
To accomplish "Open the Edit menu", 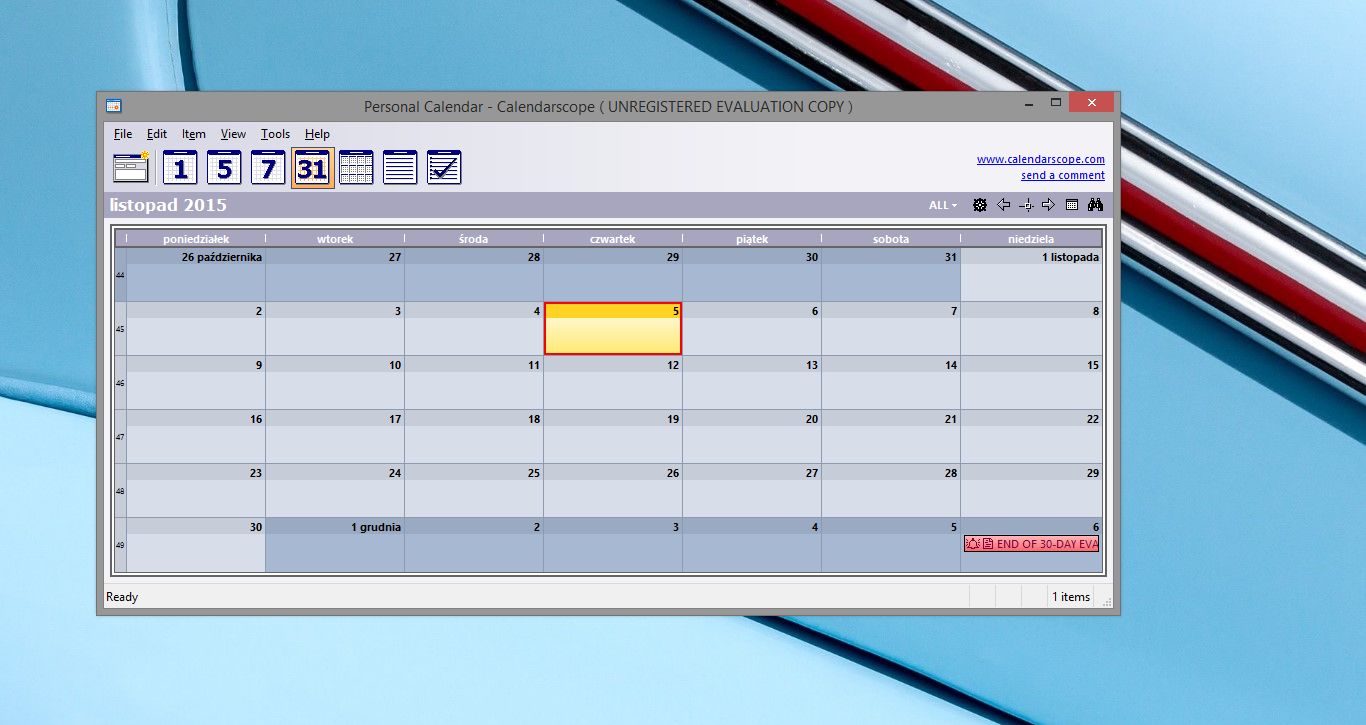I will (157, 134).
